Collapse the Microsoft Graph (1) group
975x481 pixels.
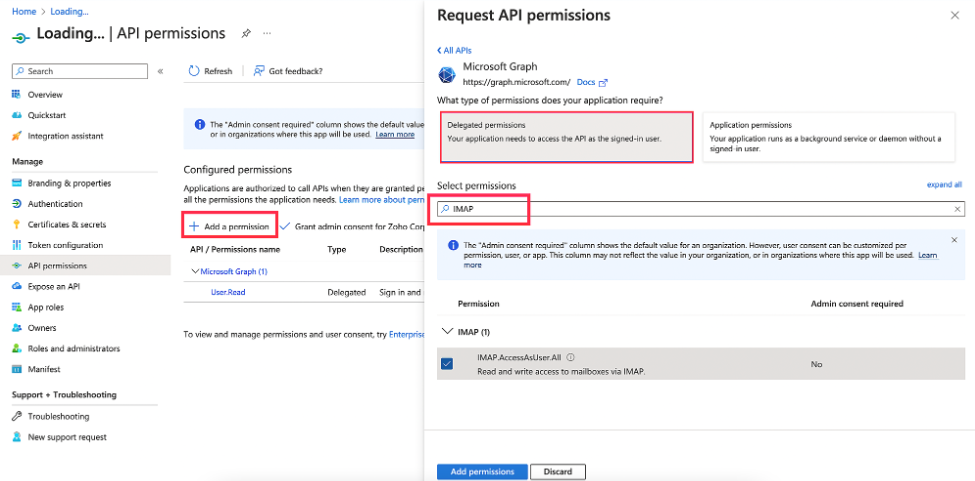[195, 271]
